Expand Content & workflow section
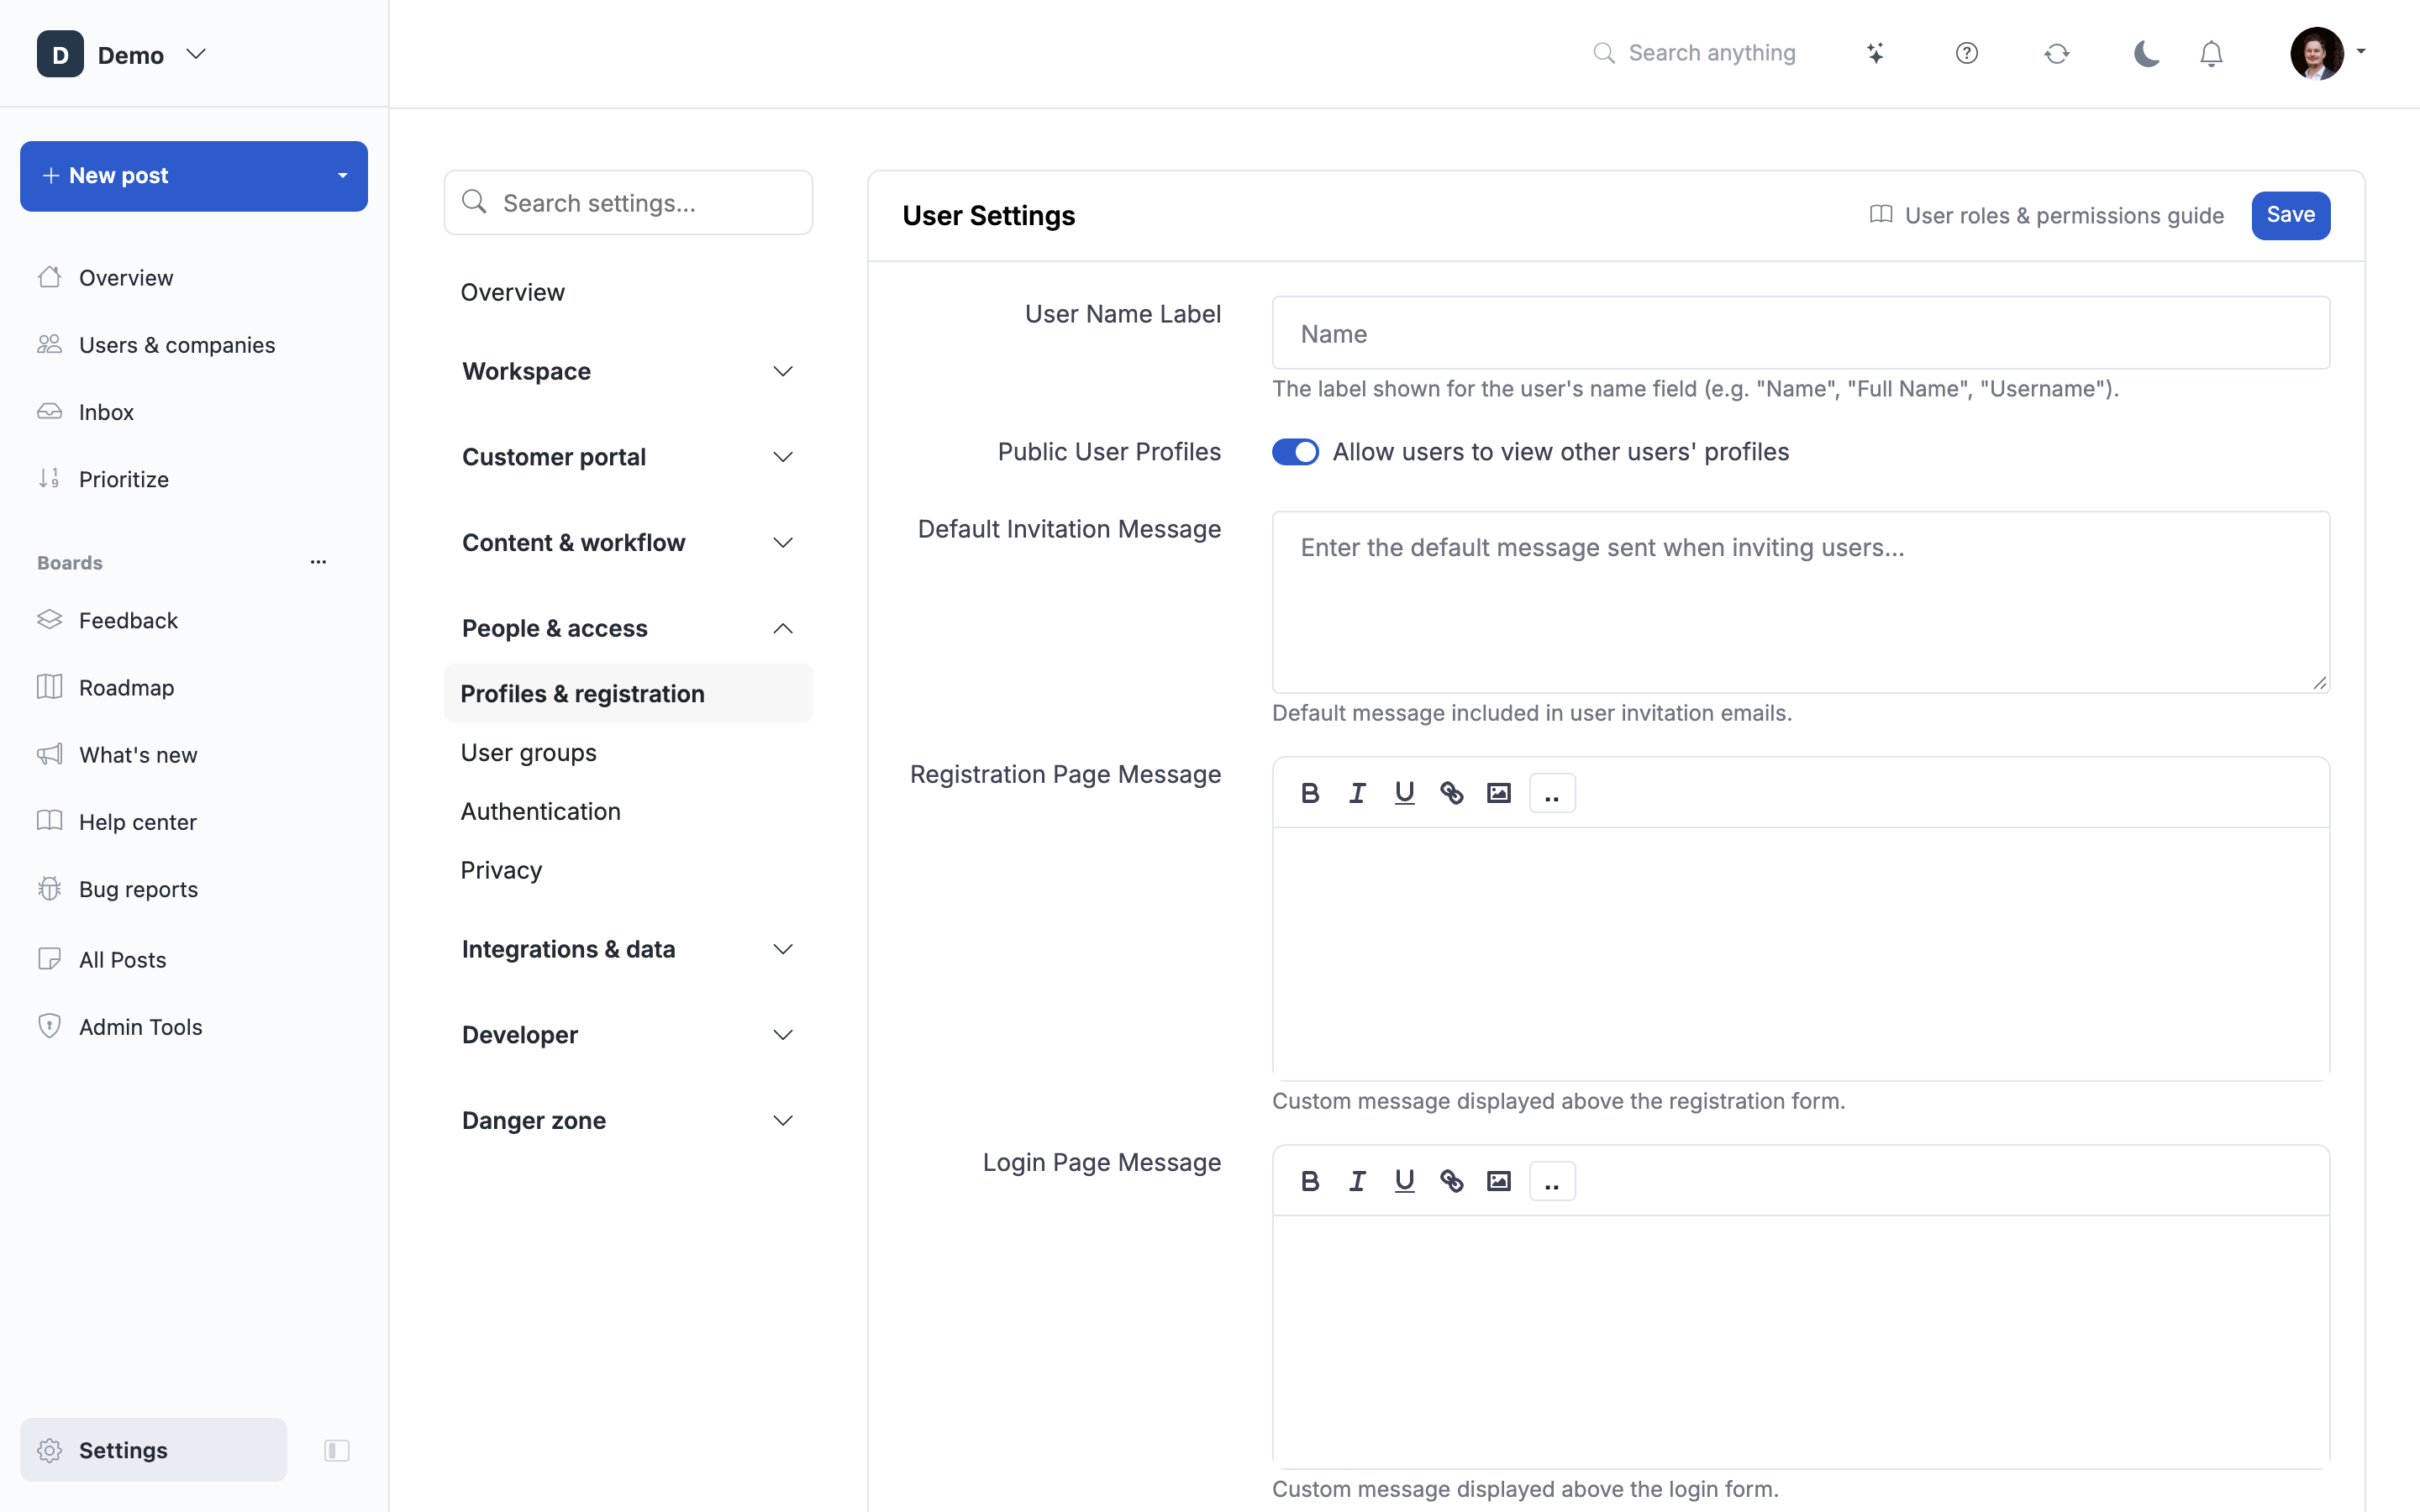This screenshot has width=2420, height=1512. pos(628,543)
